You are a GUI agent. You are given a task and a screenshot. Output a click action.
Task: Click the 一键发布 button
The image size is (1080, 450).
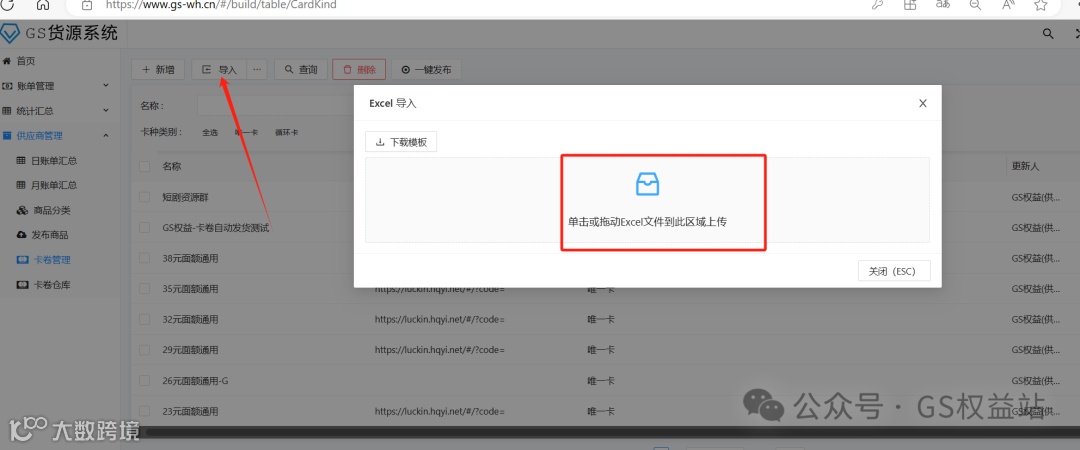tap(426, 70)
